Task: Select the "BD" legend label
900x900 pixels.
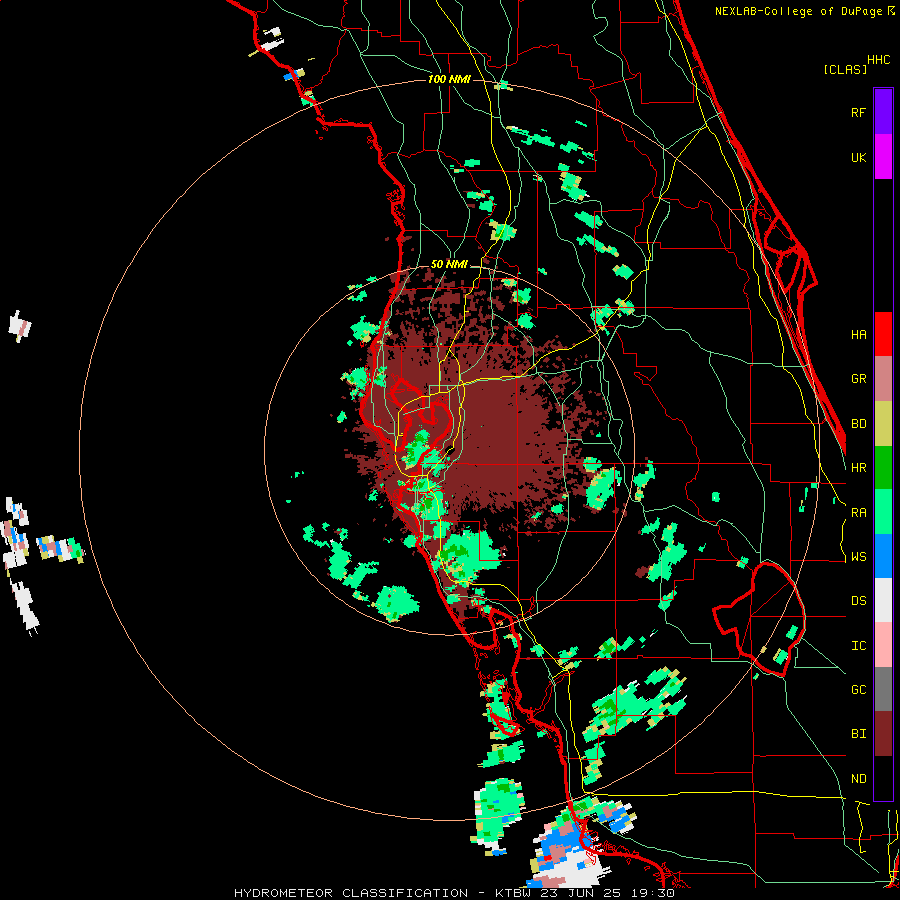Action: click(858, 424)
